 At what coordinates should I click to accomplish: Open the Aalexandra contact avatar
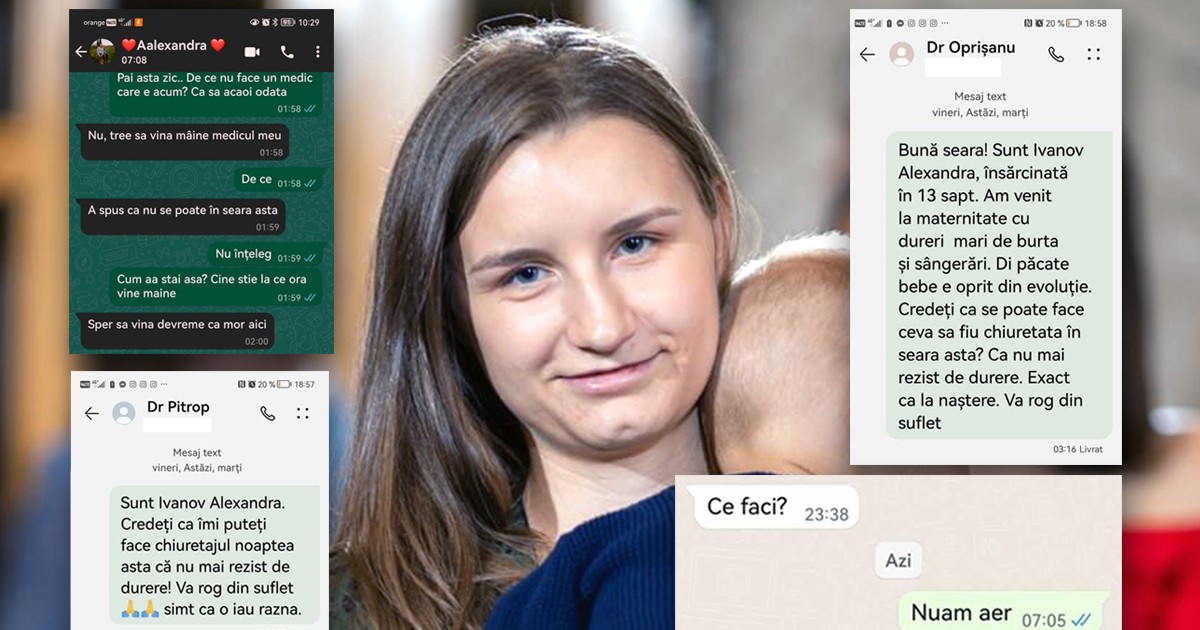102,52
